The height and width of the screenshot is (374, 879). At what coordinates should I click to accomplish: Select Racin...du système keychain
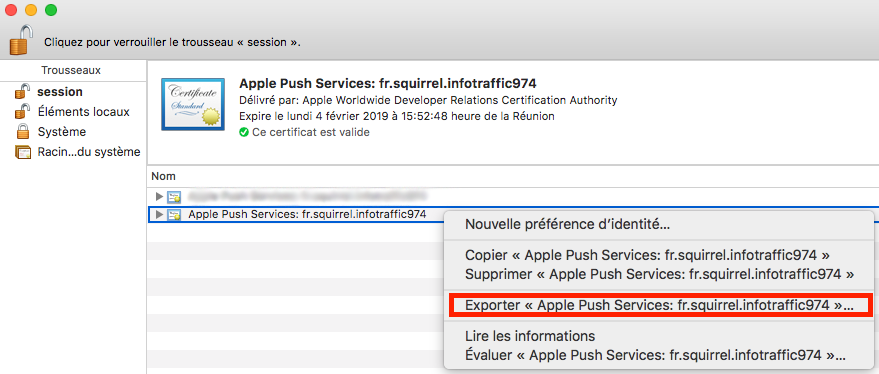pos(89,152)
